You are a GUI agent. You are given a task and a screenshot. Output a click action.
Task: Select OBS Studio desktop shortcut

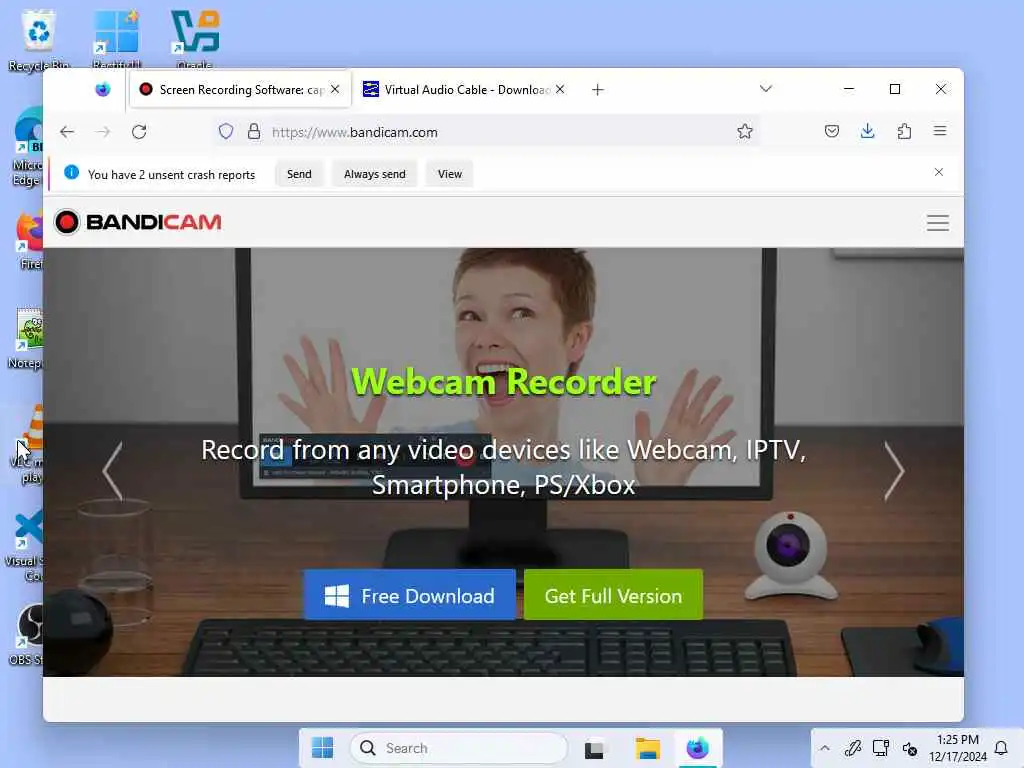27,633
